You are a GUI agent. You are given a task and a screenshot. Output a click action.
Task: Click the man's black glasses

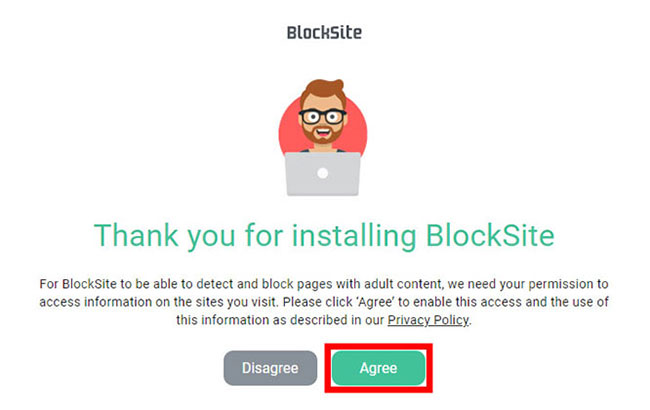(x=323, y=116)
